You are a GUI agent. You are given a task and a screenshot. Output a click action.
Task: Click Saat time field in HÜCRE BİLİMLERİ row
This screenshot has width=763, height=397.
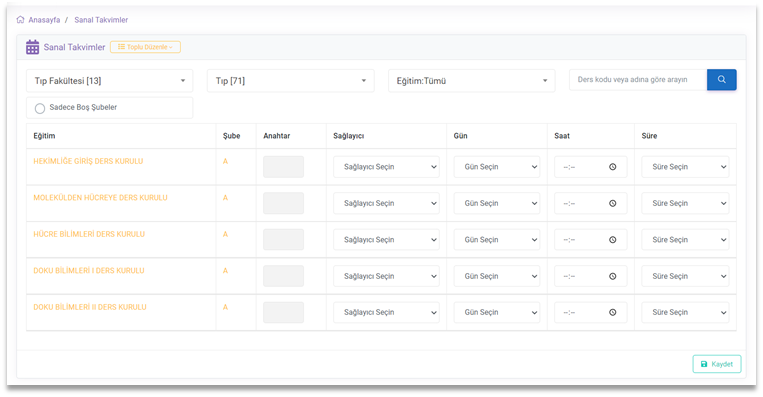click(590, 240)
